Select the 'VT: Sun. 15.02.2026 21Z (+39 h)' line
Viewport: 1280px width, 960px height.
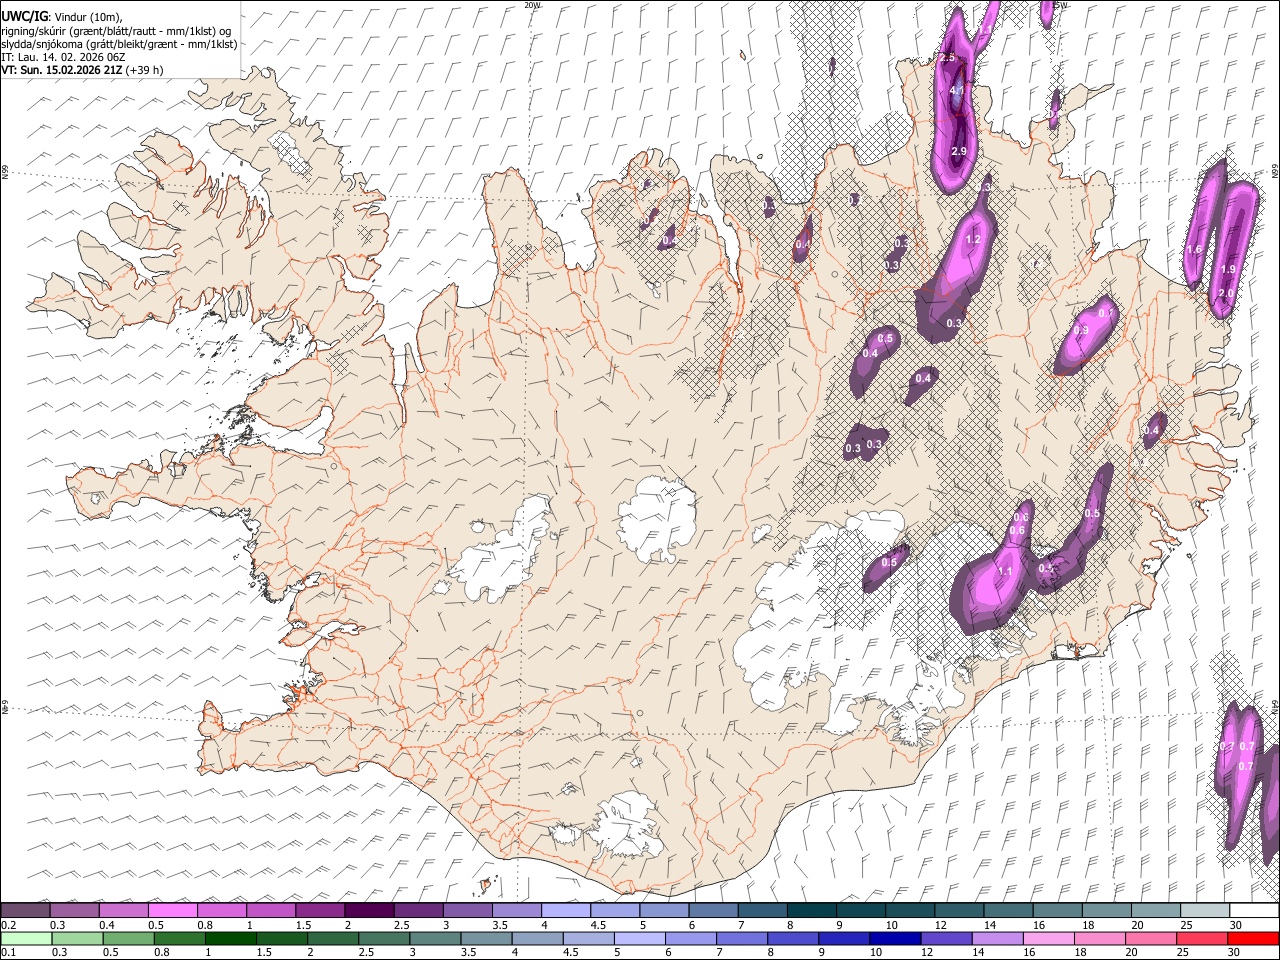(82, 70)
